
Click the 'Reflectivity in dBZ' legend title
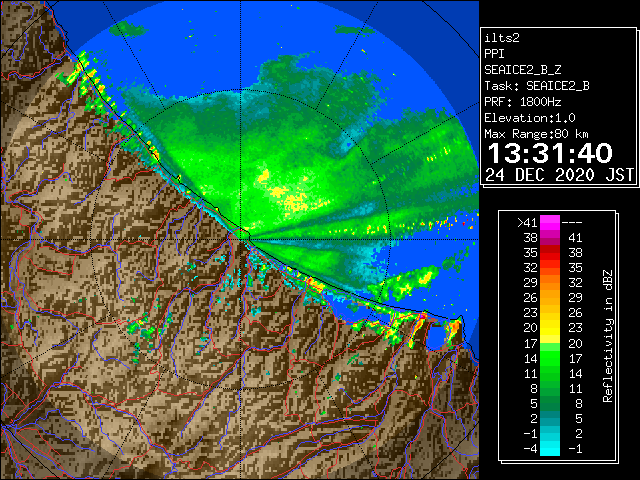tap(608, 336)
